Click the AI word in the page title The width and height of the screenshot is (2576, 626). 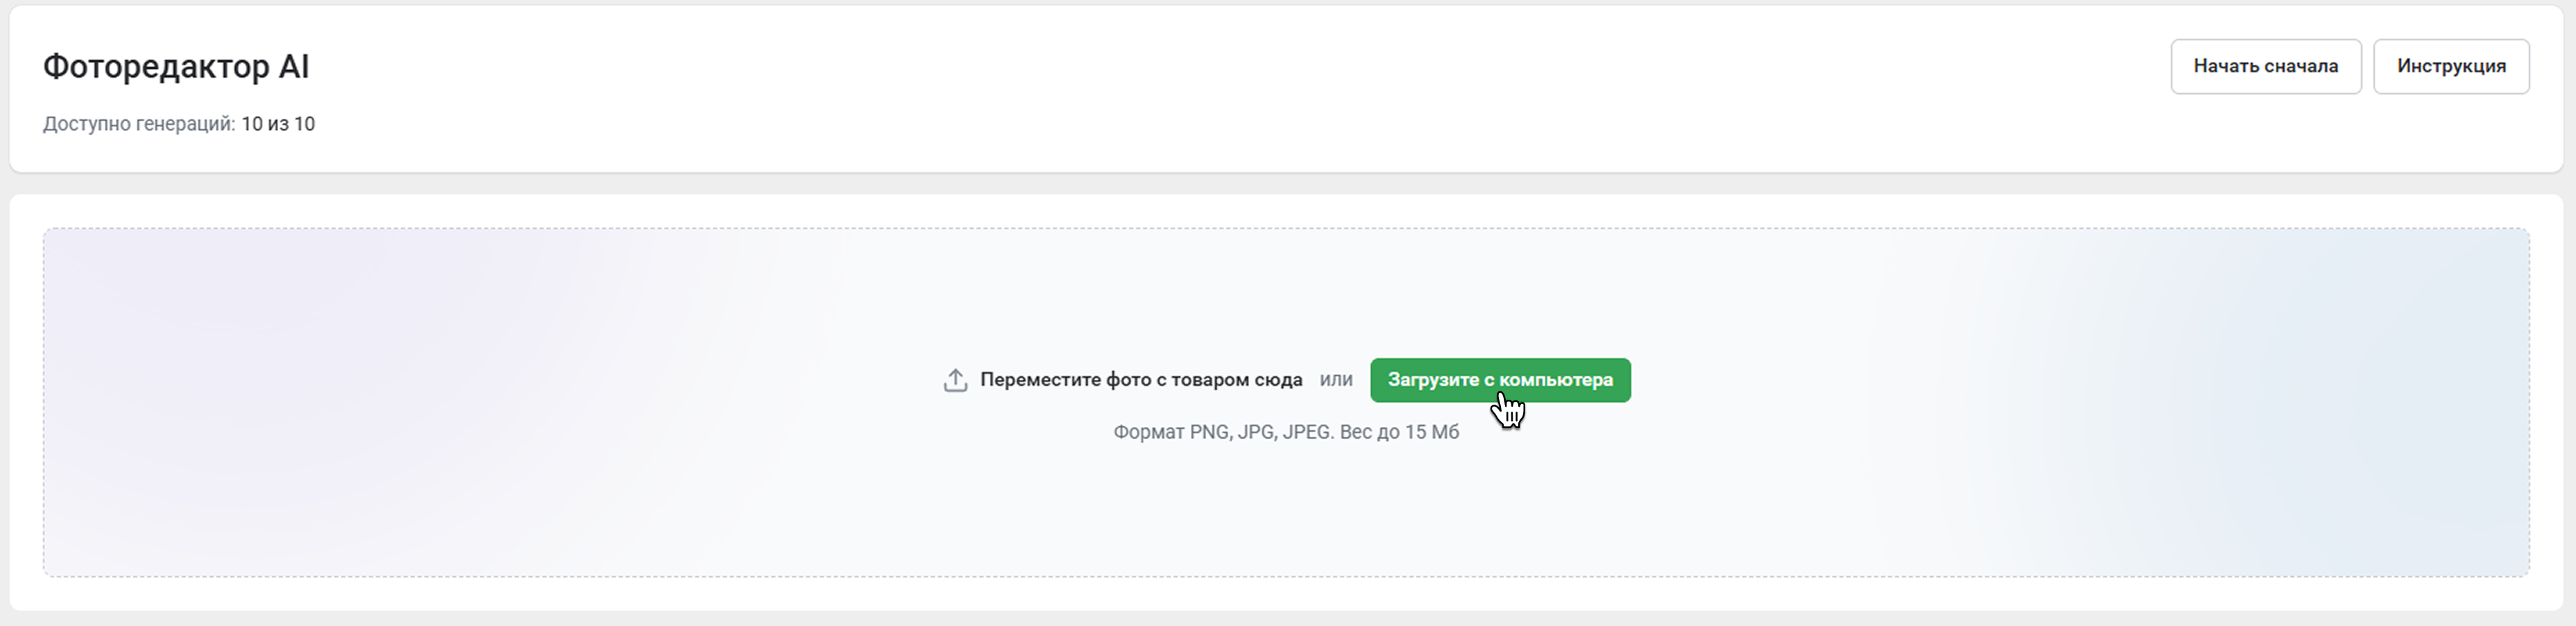(294, 67)
